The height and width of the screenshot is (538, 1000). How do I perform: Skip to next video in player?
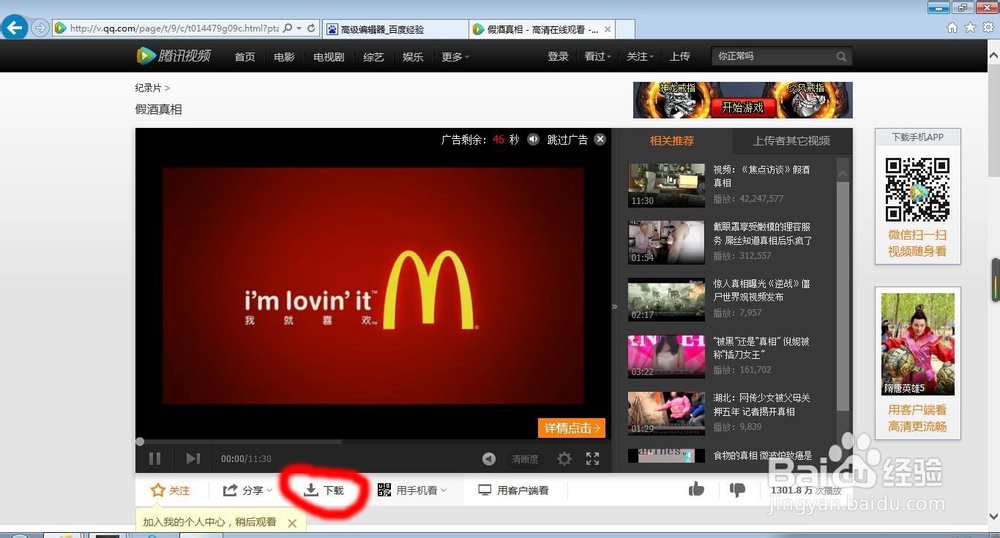tap(193, 458)
